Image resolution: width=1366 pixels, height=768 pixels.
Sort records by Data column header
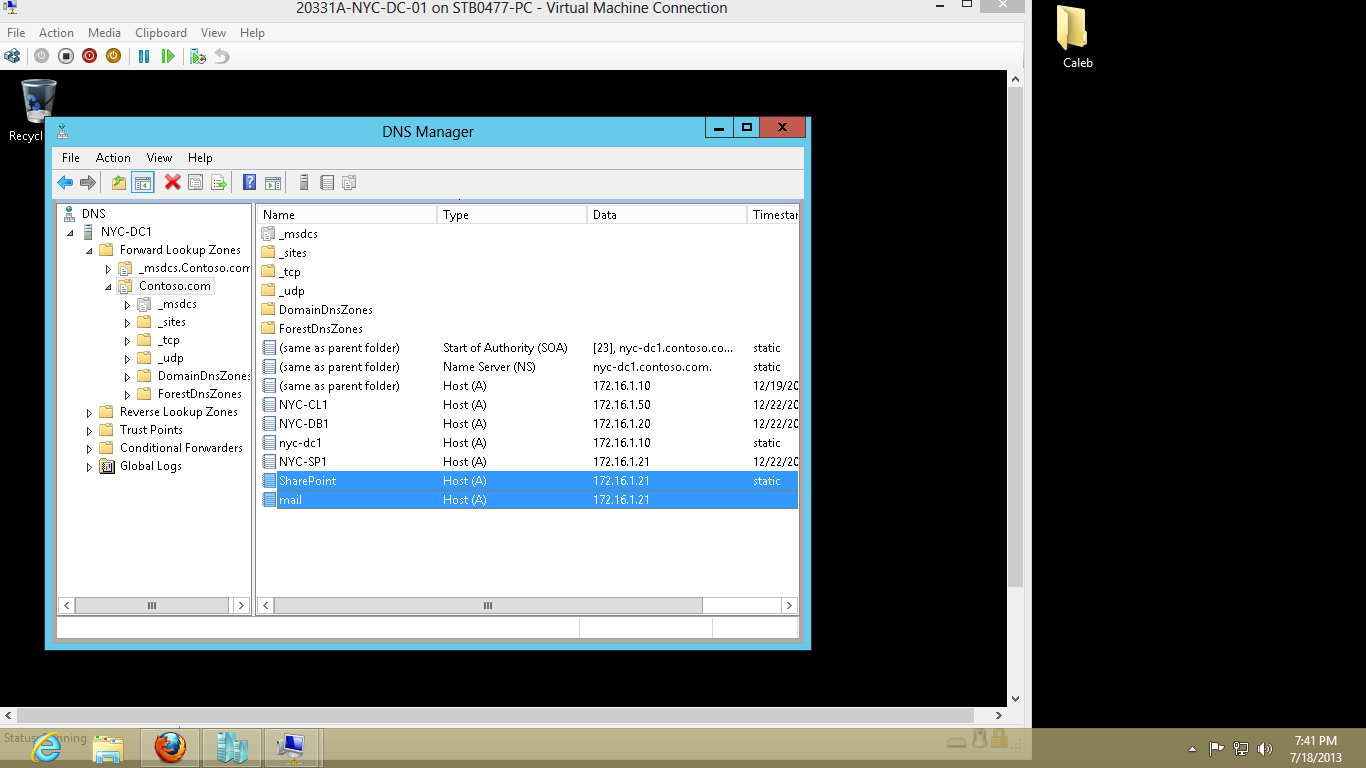[667, 215]
